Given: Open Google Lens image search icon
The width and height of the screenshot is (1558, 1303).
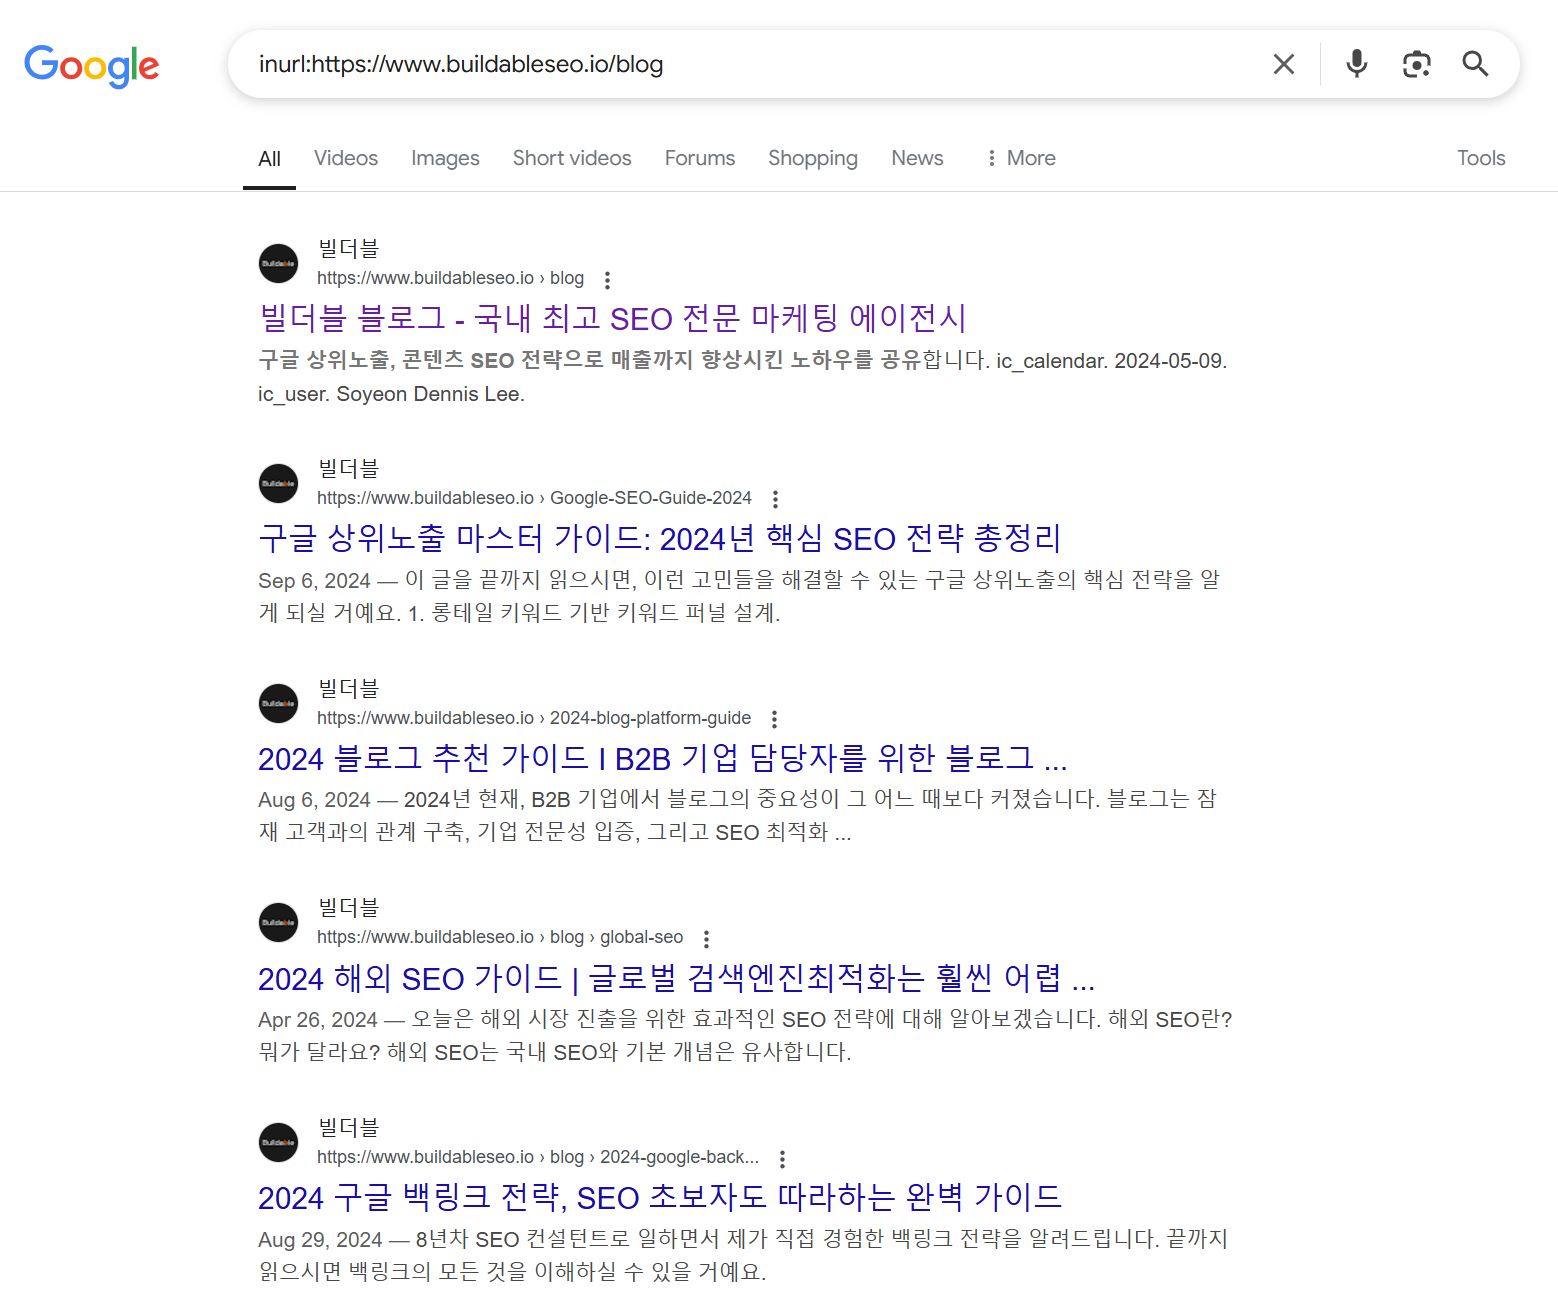Looking at the screenshot, I should click(x=1416, y=64).
